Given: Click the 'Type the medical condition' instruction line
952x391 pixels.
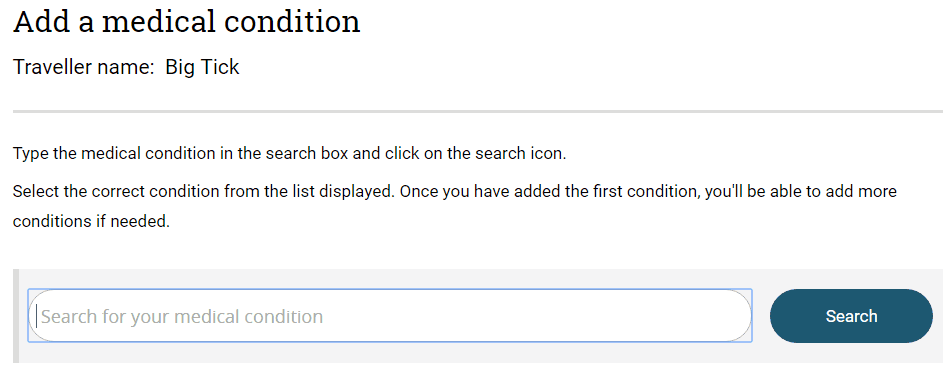Looking at the screenshot, I should pos(290,153).
